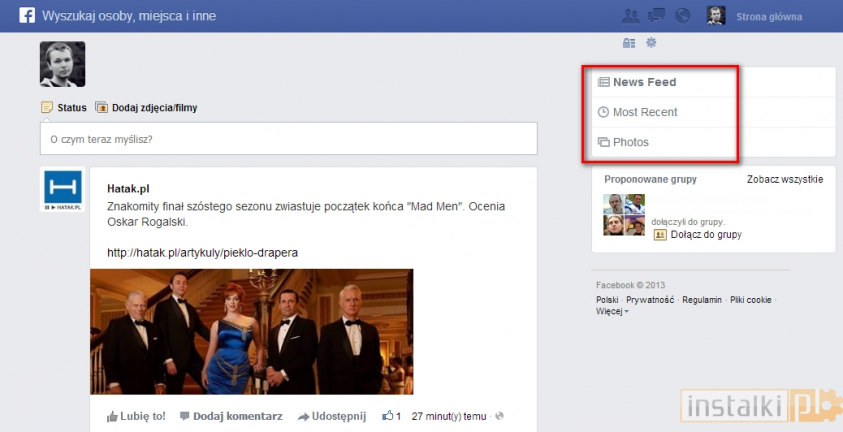Open the Mad Men cast photo
This screenshot has height=432, width=843.
pos(252,332)
